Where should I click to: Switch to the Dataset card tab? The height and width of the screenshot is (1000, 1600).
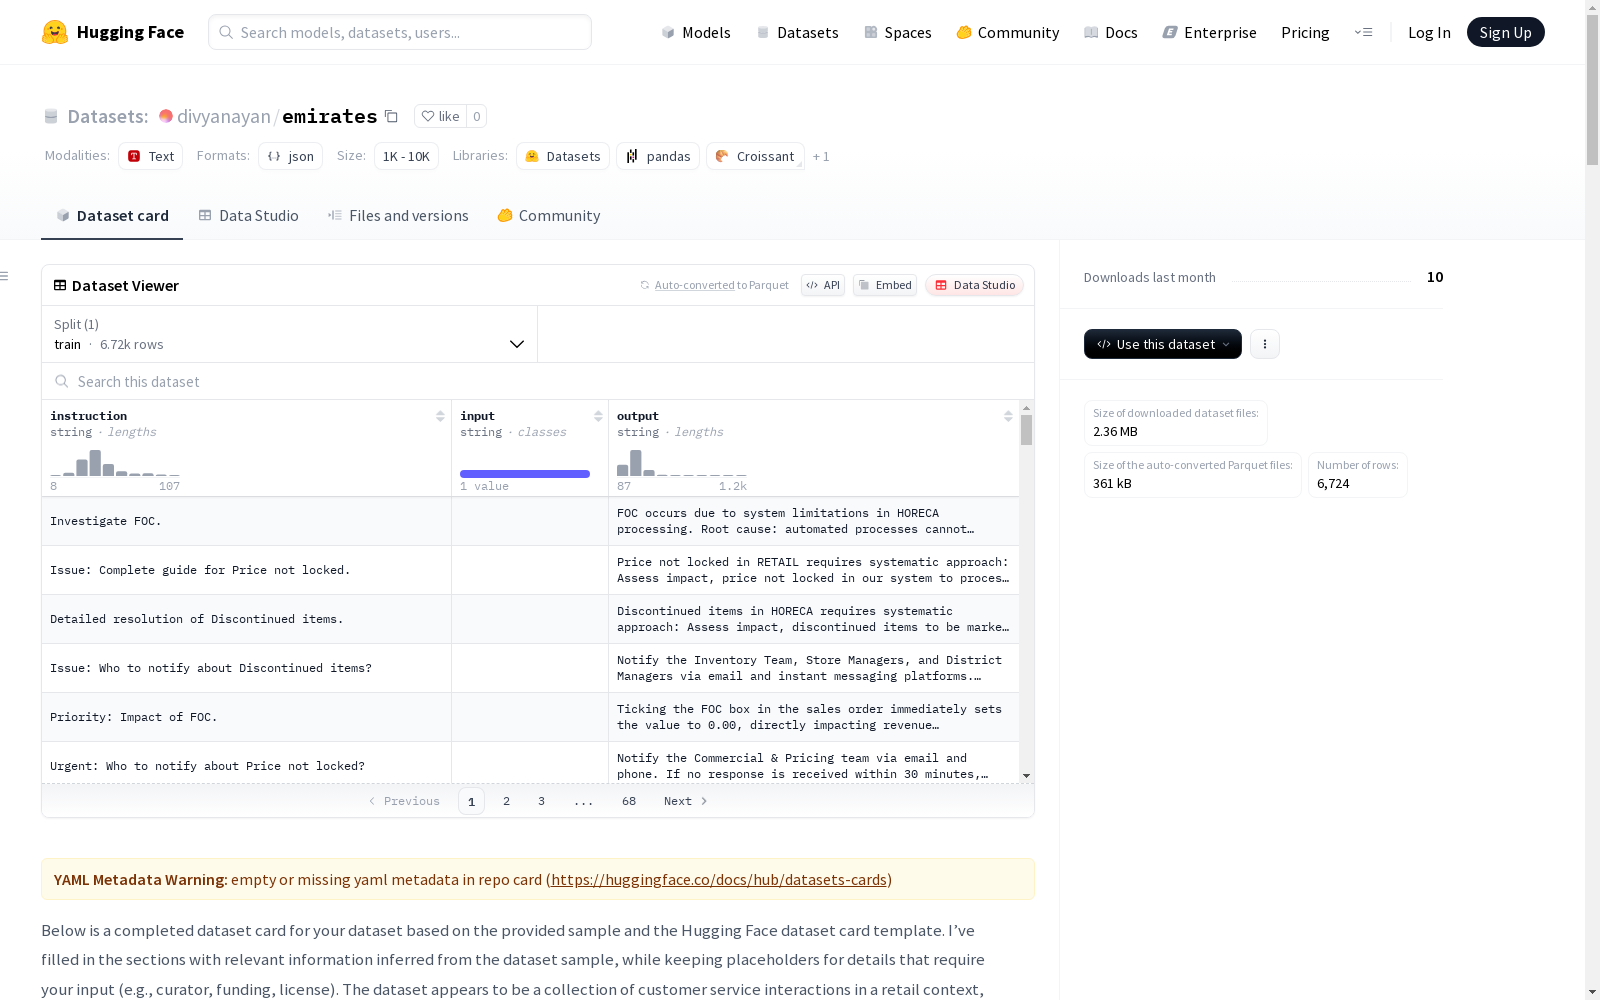pos(112,216)
